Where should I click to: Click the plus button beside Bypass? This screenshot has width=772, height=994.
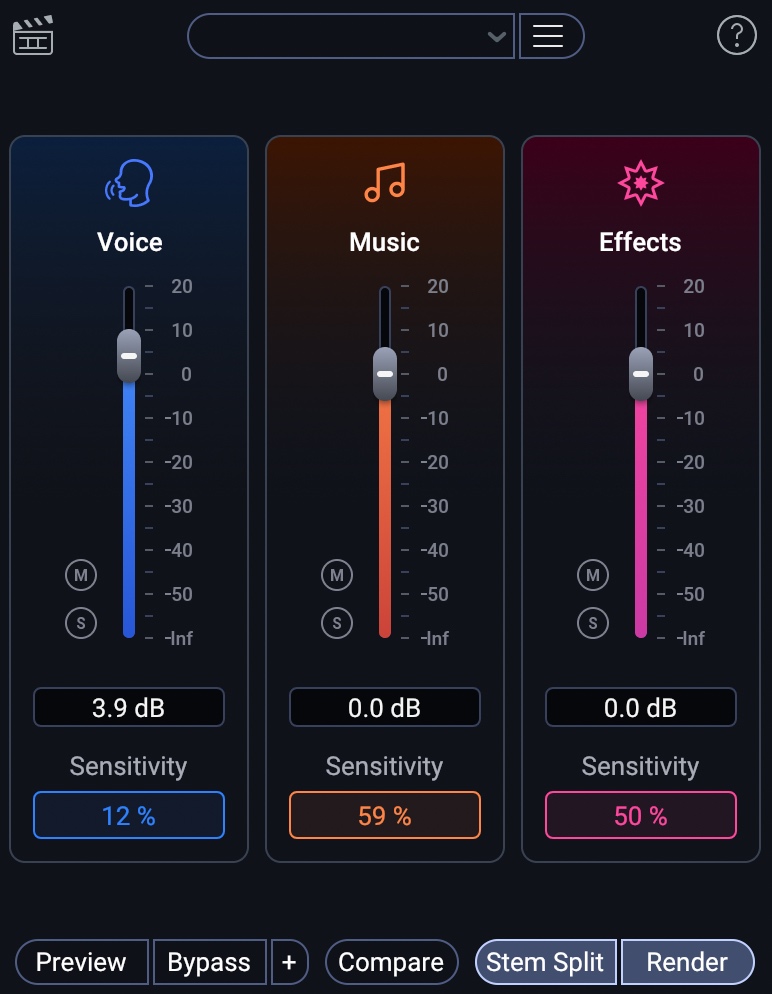289,962
